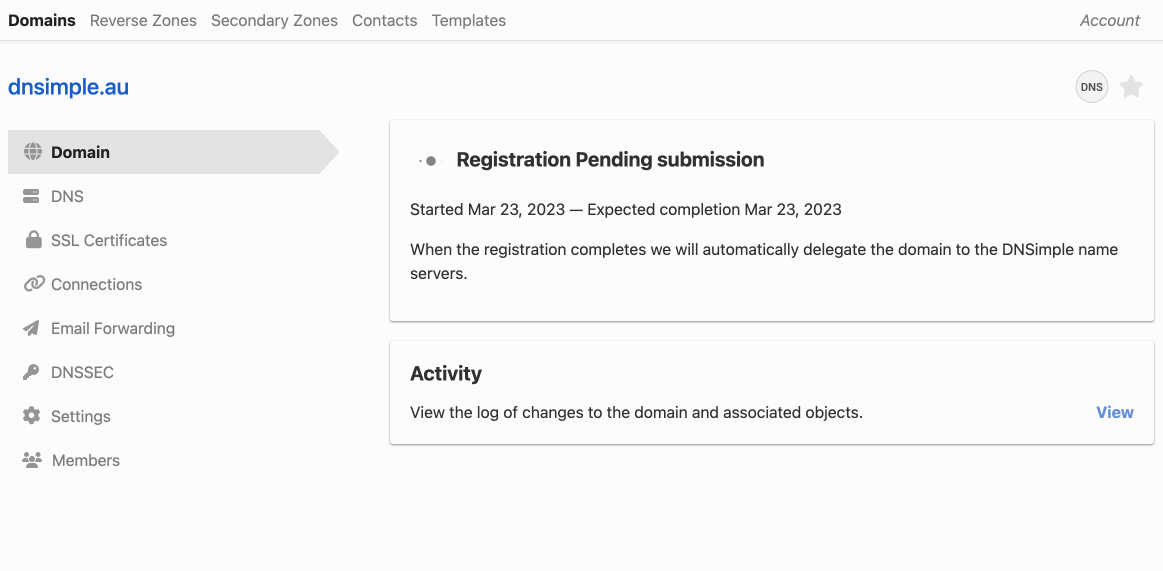Click the paper plane Email Forwarding icon
This screenshot has width=1163, height=571.
(x=32, y=328)
